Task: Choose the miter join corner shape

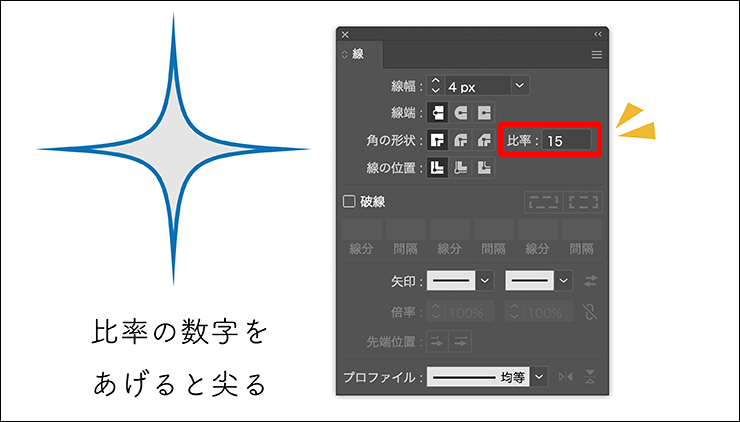Action: [438, 141]
